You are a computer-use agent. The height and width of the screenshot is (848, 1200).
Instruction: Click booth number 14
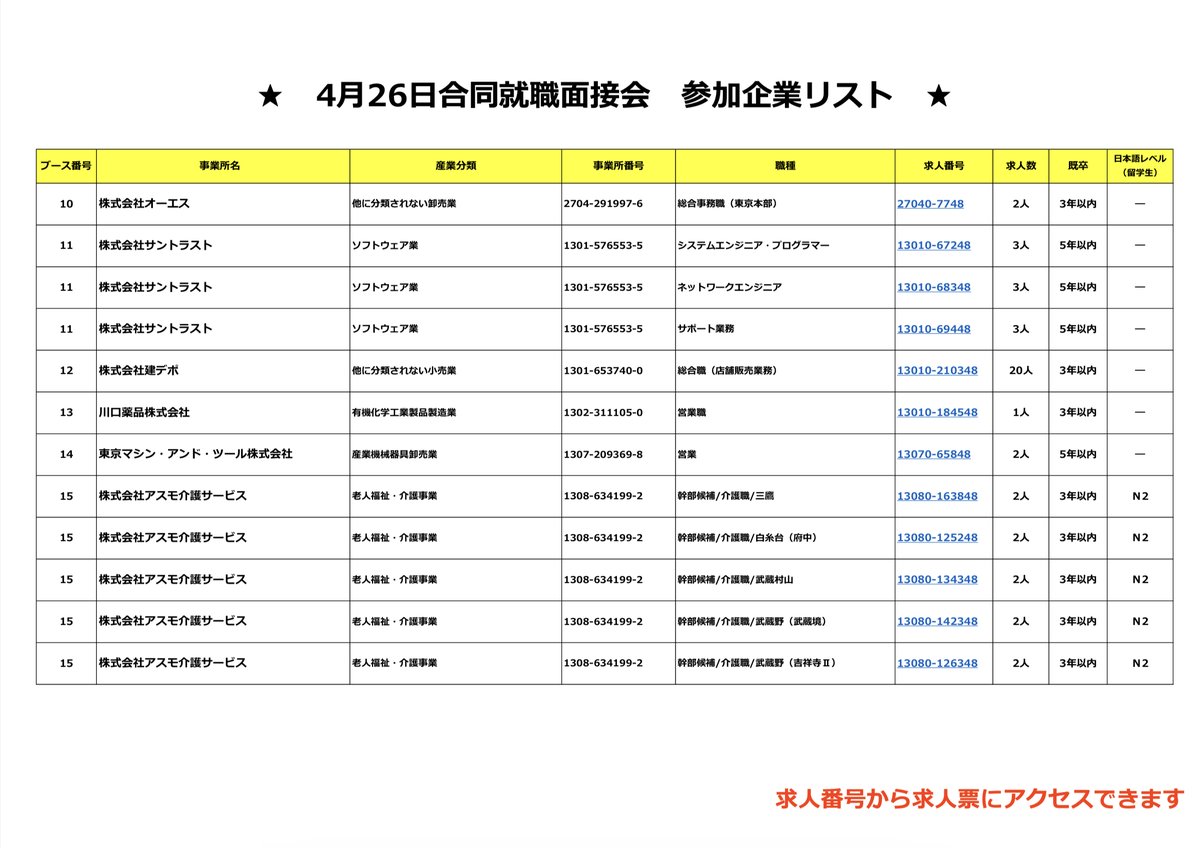pos(66,455)
